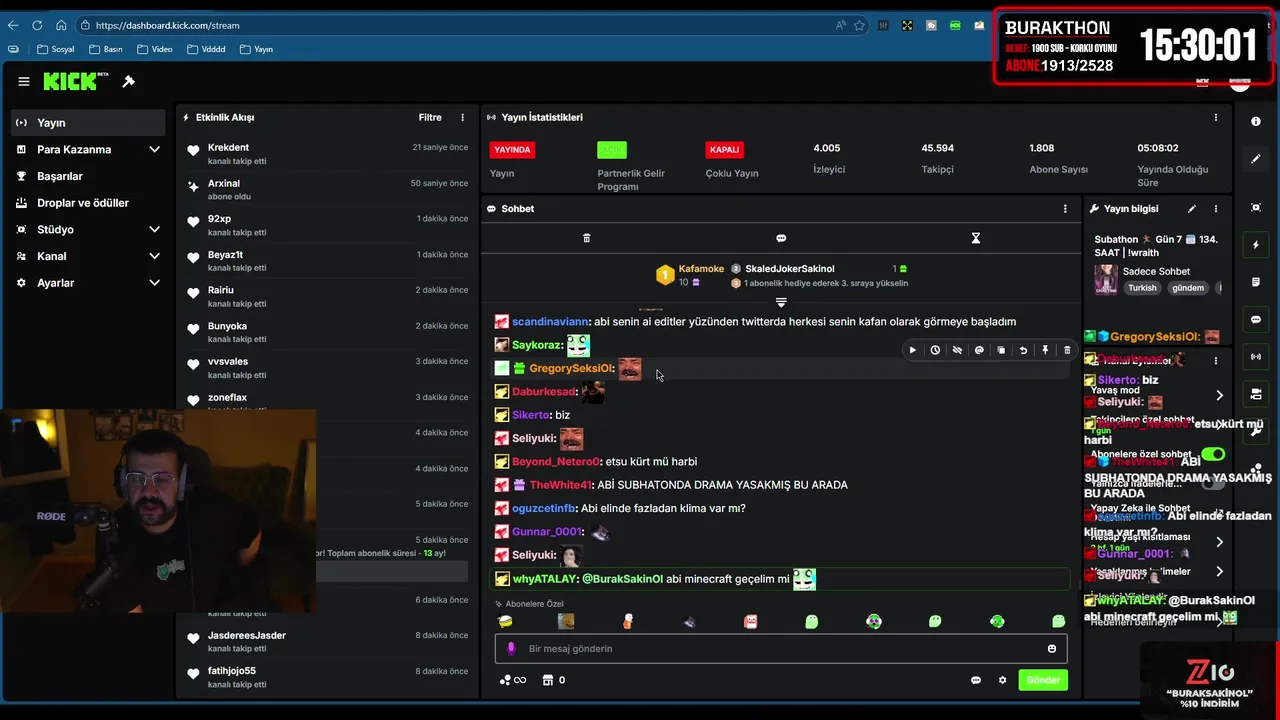Click the play icon in message action toolbar
This screenshot has width=1280, height=720.
click(x=912, y=350)
